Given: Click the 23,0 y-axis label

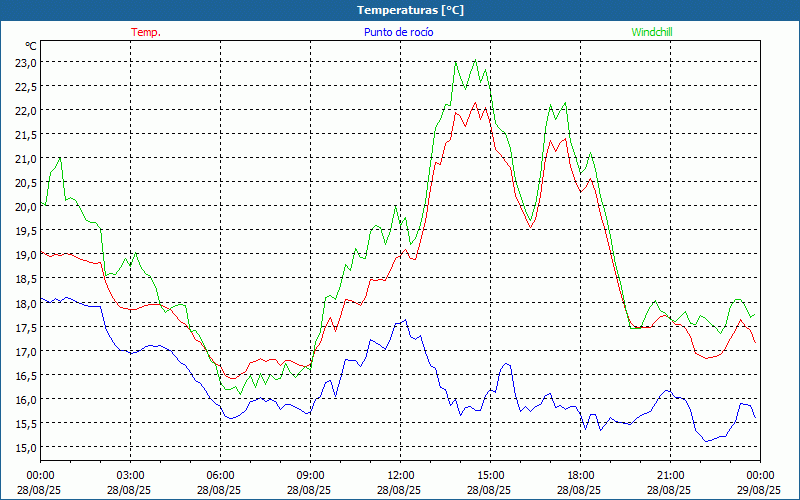Looking at the screenshot, I should [x=26, y=63].
